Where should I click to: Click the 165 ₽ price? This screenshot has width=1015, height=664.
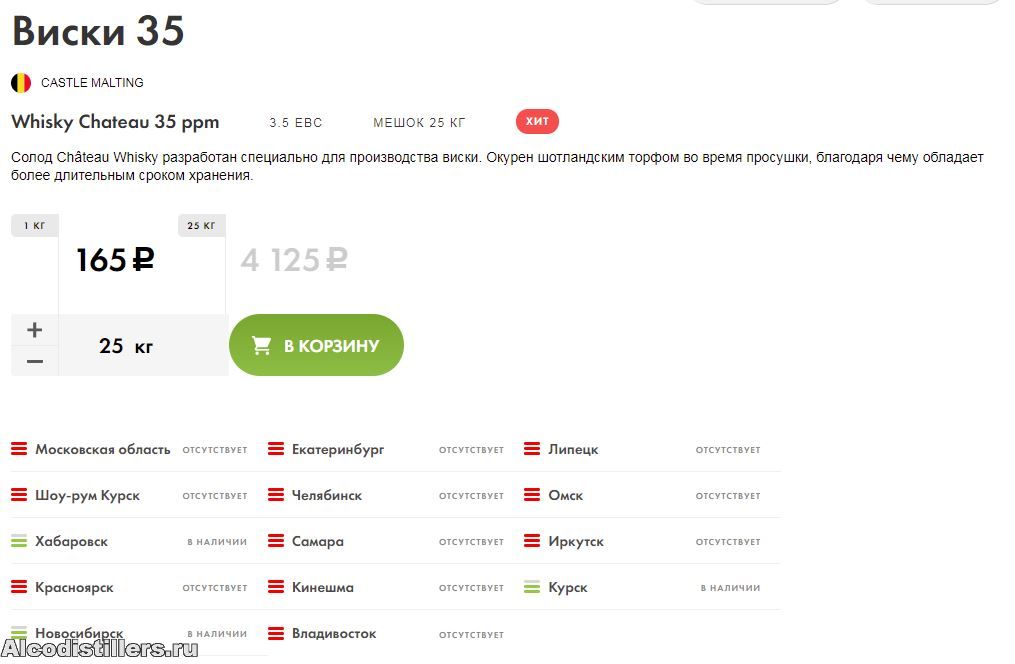click(x=115, y=260)
